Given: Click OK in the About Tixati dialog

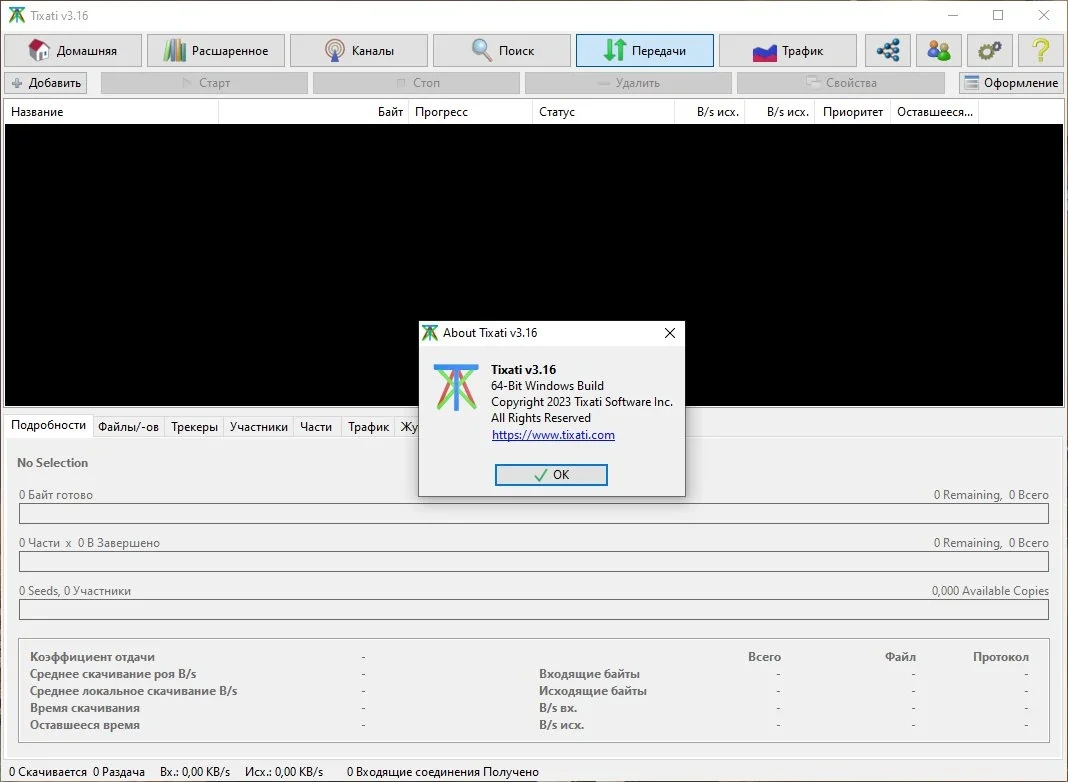Looking at the screenshot, I should pyautogui.click(x=551, y=475).
